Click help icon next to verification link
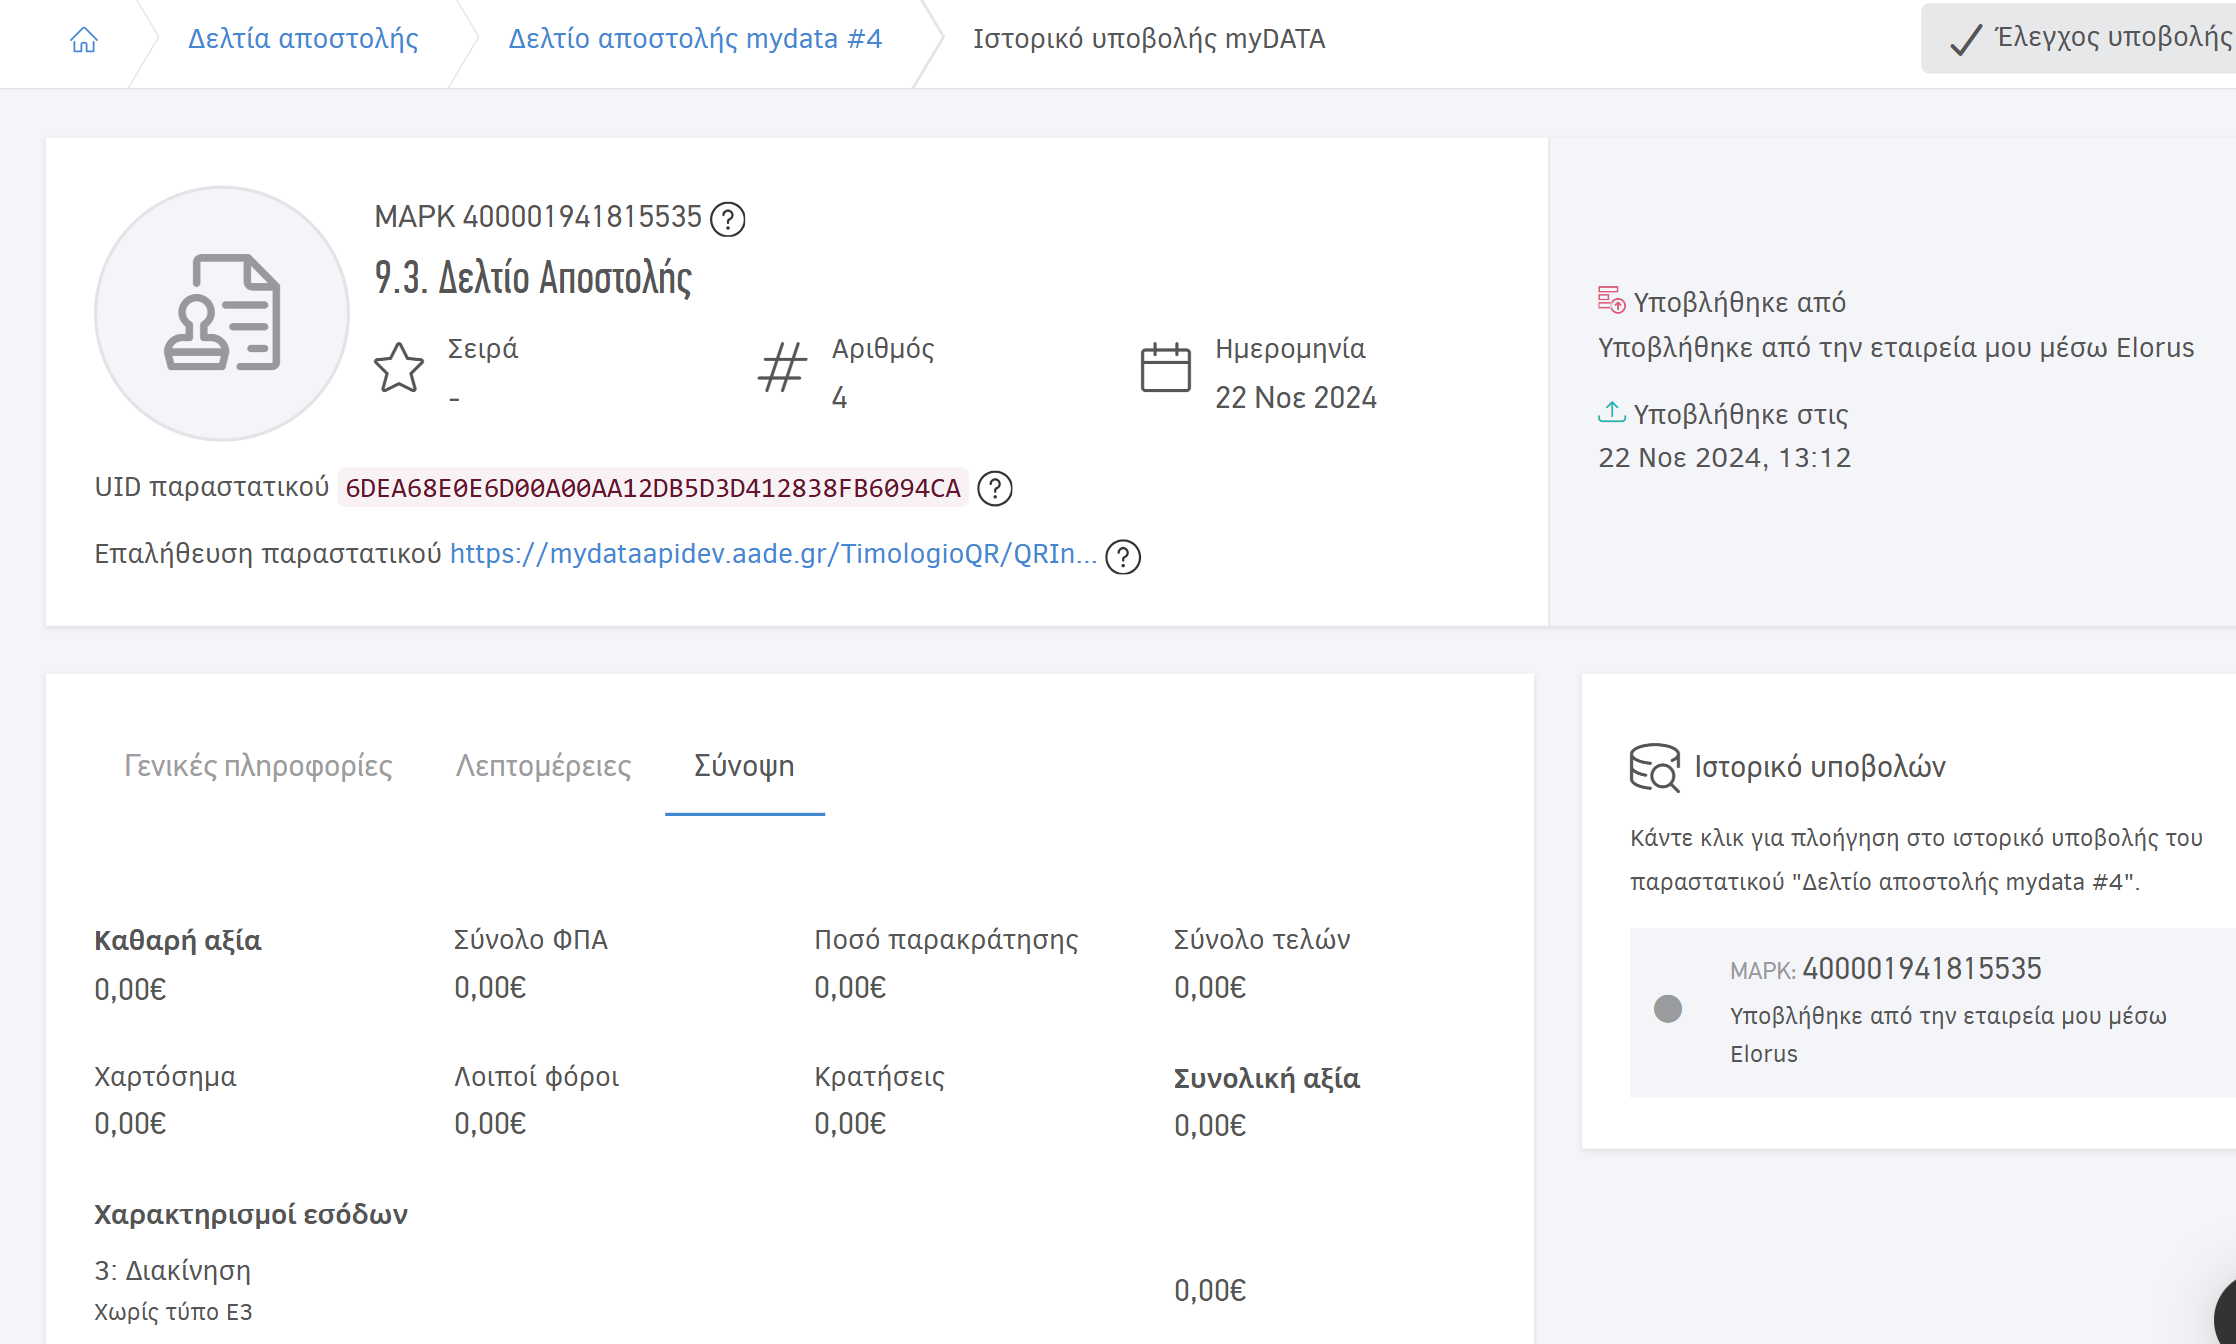This screenshot has height=1344, width=2236. tap(1123, 557)
